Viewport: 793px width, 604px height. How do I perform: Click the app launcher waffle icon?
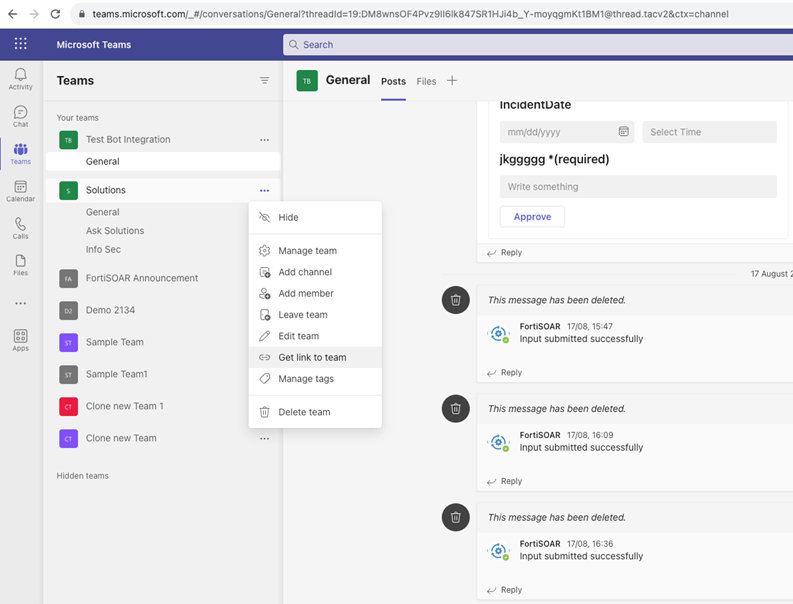(x=20, y=44)
